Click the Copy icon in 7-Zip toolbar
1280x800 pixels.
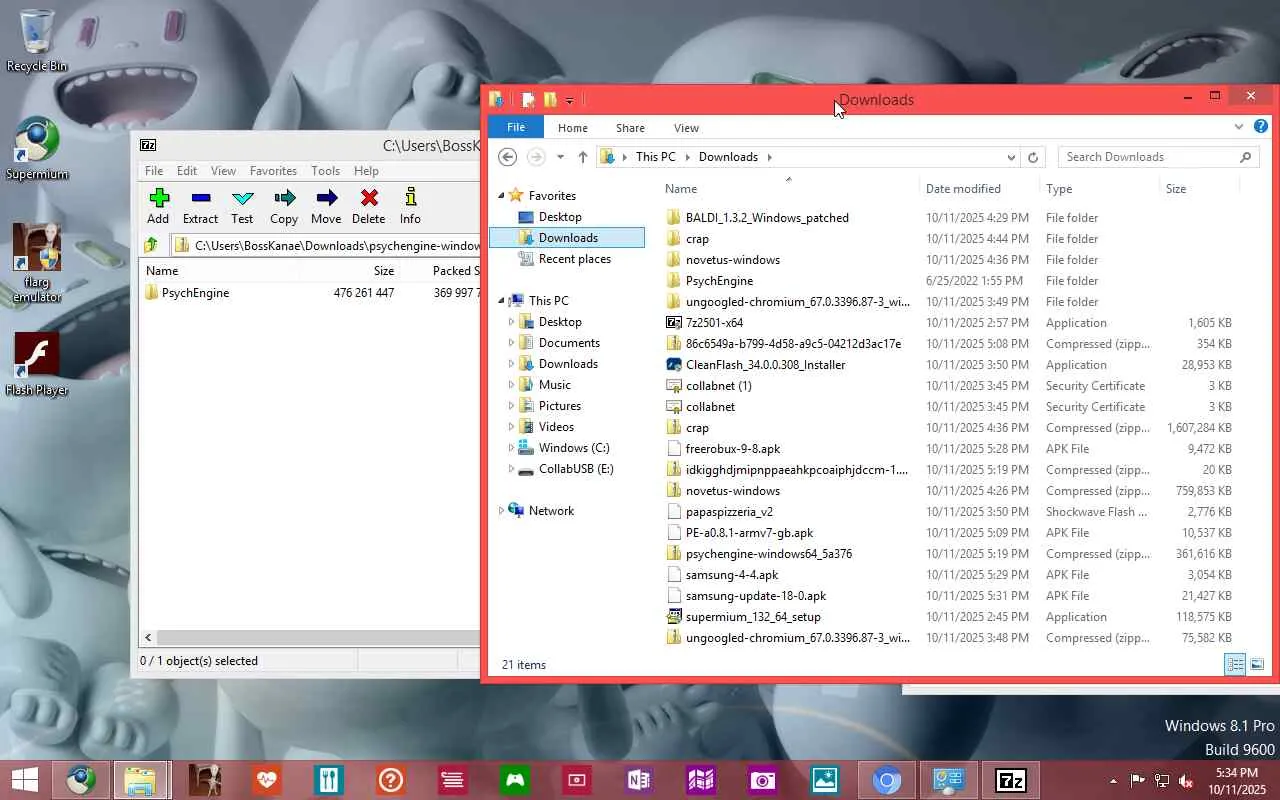pos(284,206)
